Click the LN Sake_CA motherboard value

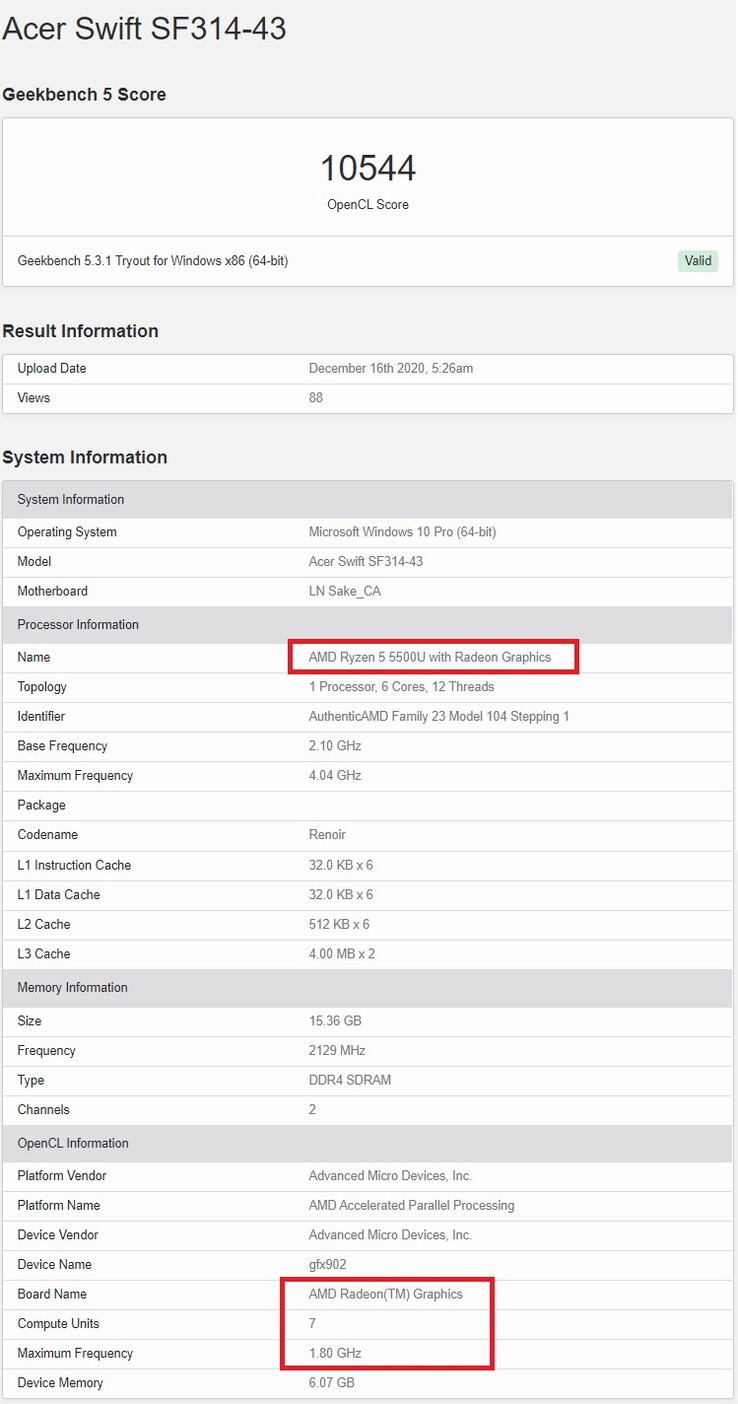tap(345, 591)
